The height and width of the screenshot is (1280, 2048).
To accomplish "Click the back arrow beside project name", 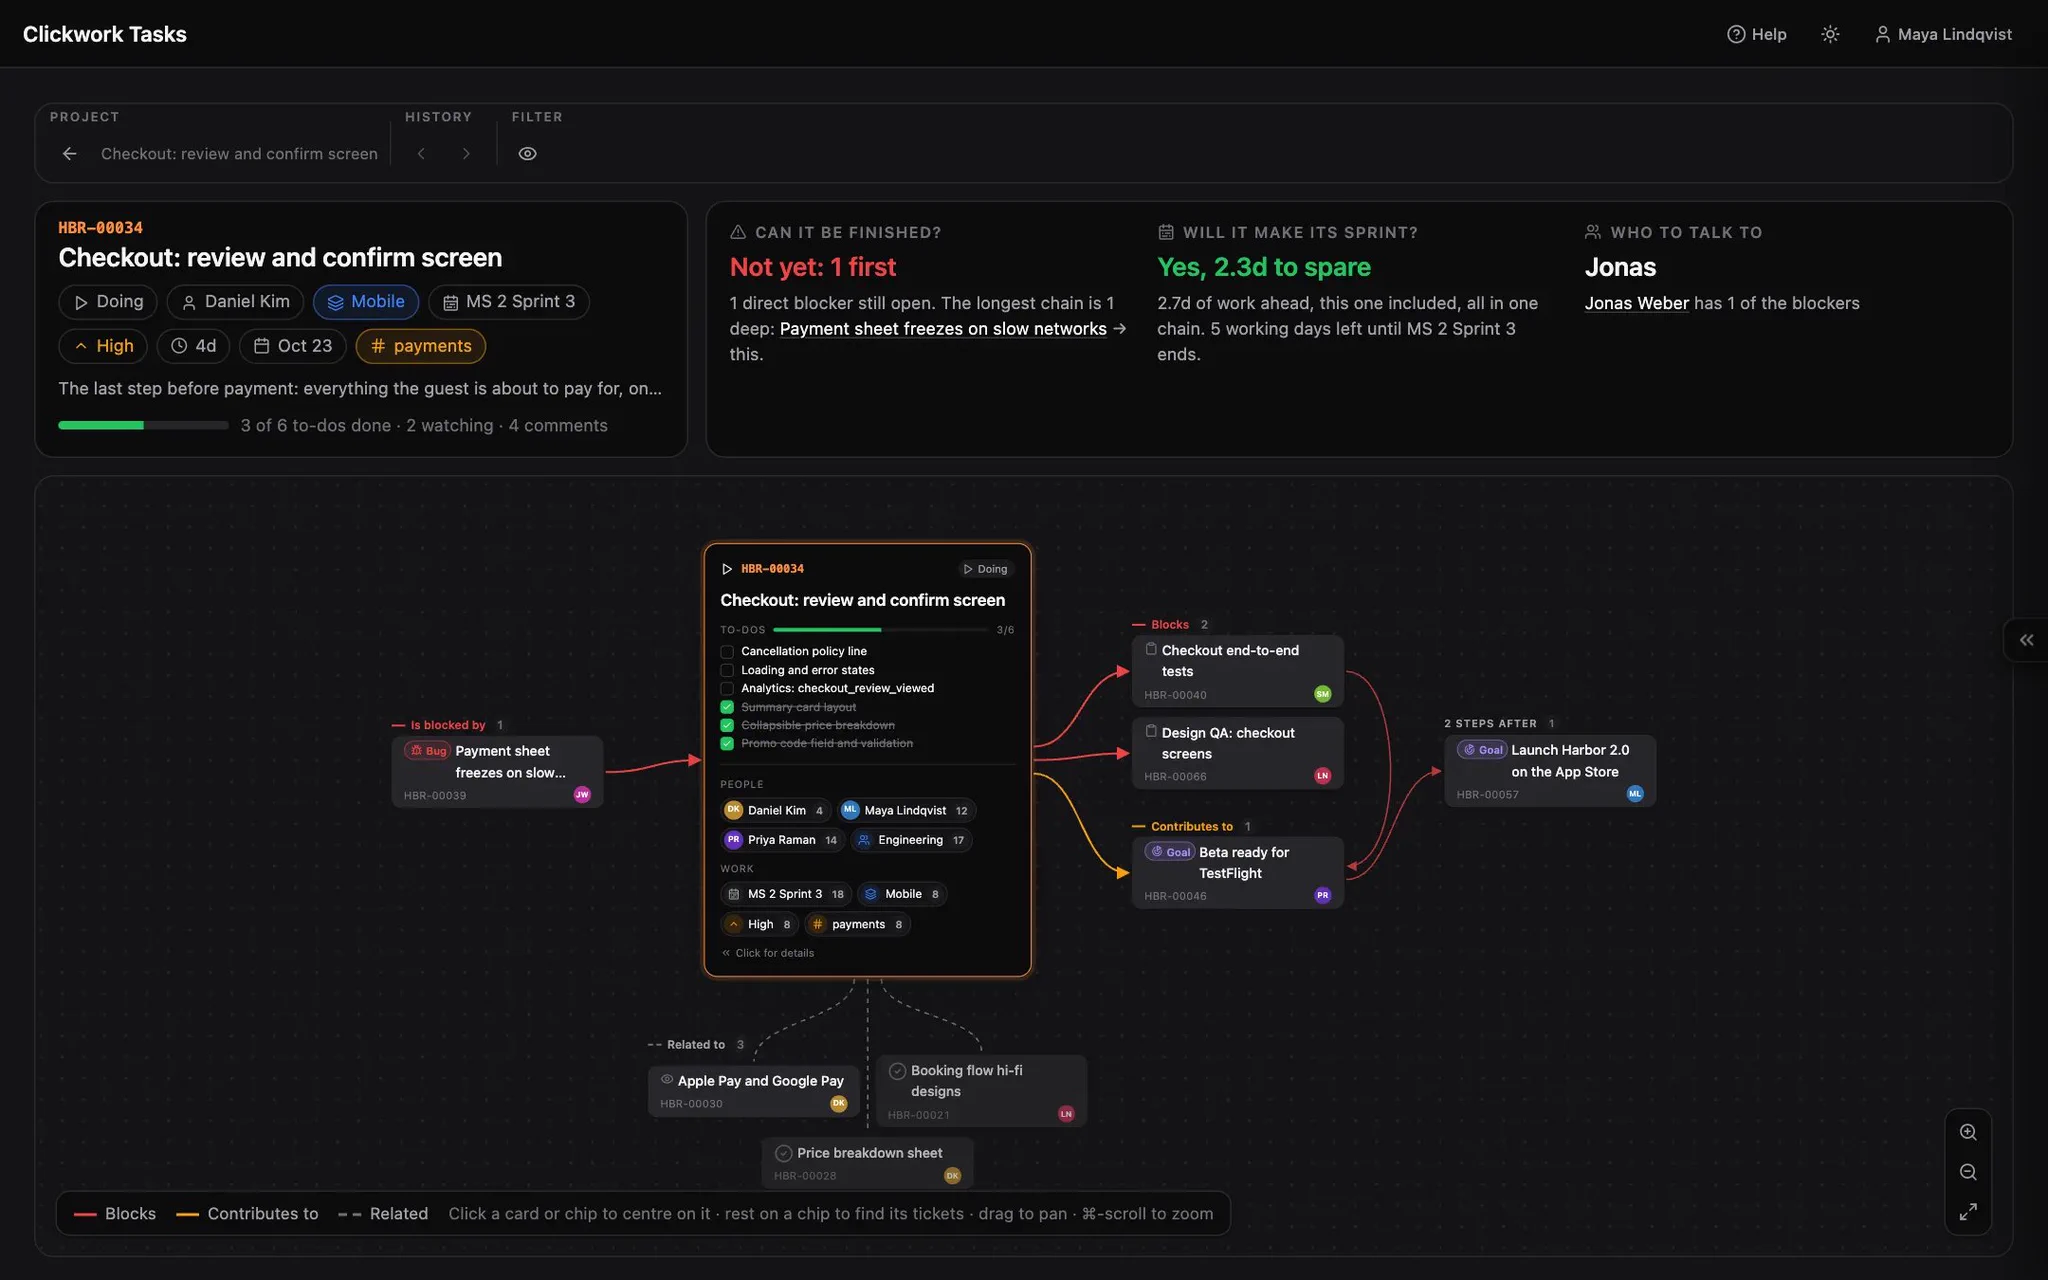I will (x=69, y=153).
